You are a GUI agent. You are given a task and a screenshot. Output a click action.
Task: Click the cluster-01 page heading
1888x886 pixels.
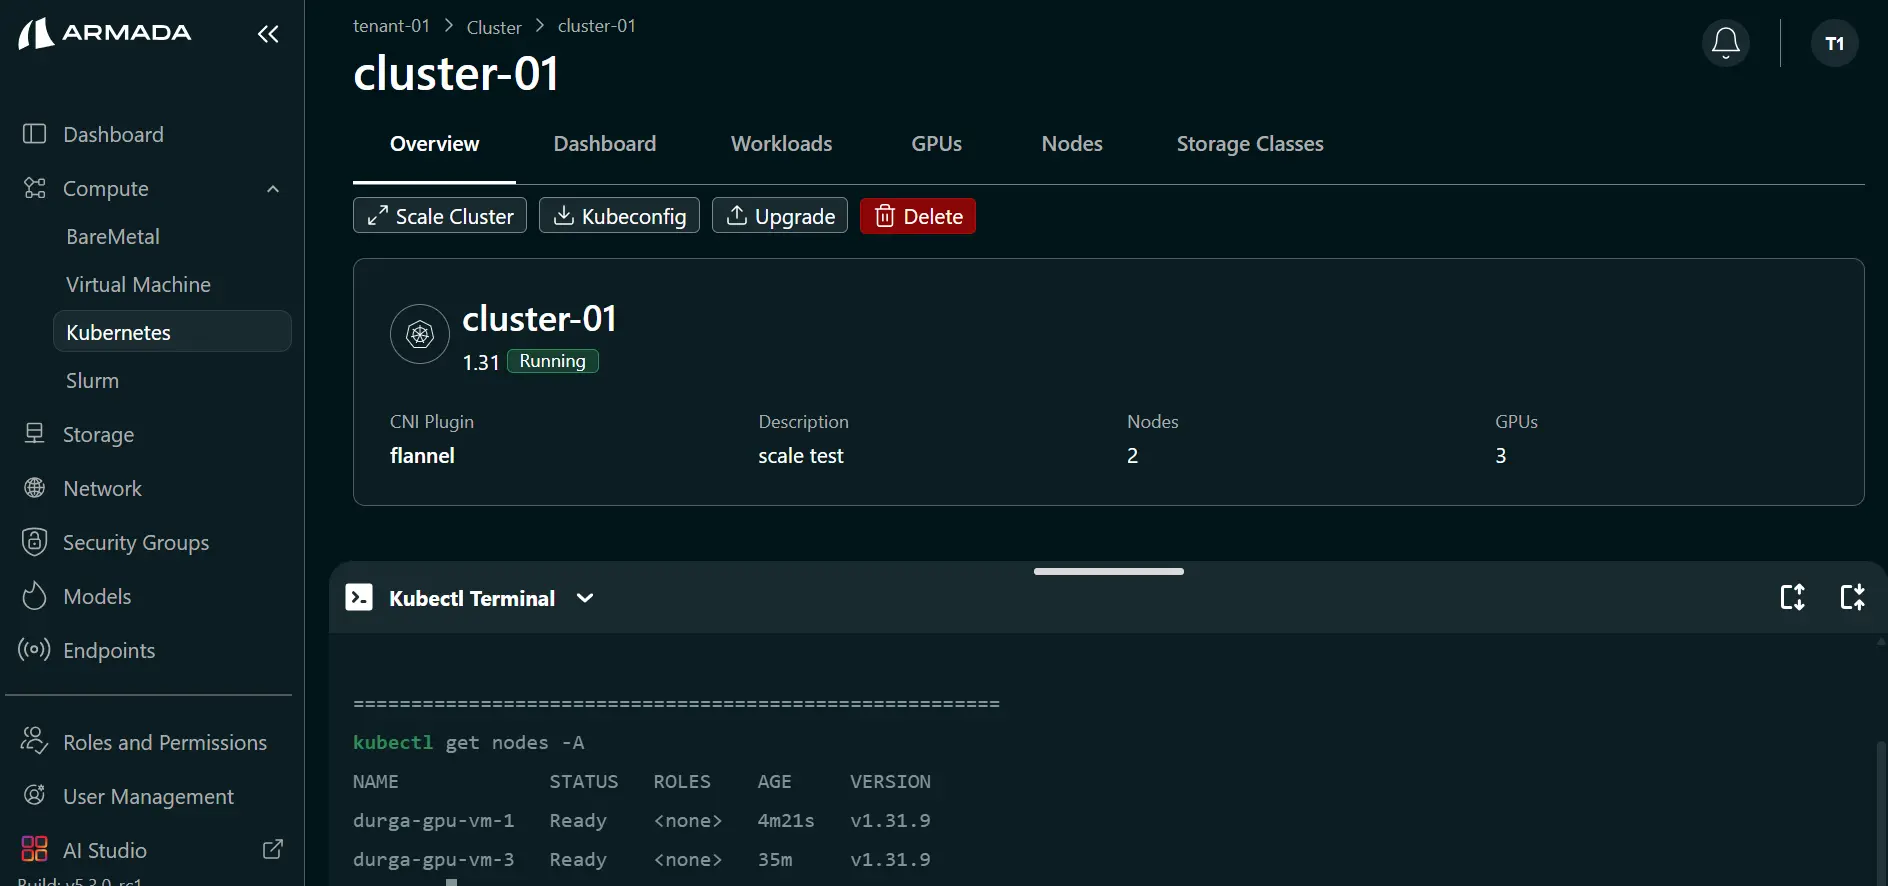click(456, 74)
